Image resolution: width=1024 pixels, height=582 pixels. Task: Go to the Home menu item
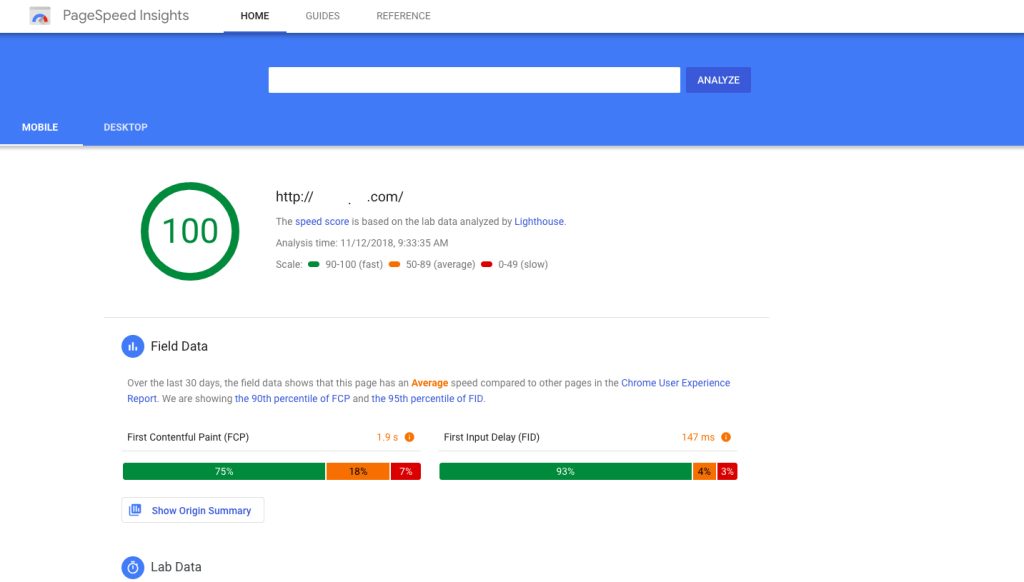coord(255,16)
